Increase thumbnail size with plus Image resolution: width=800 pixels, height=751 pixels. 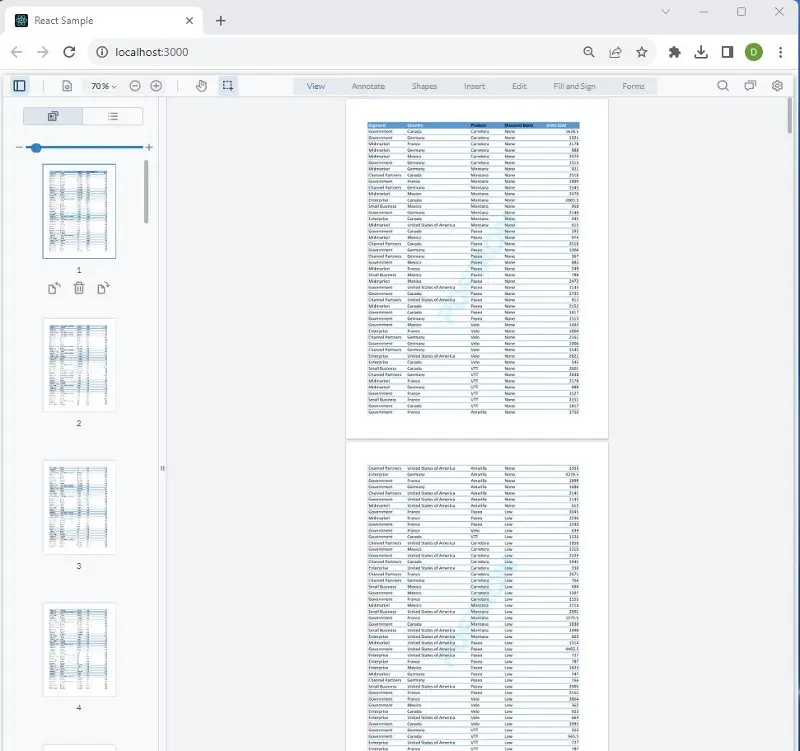149,147
